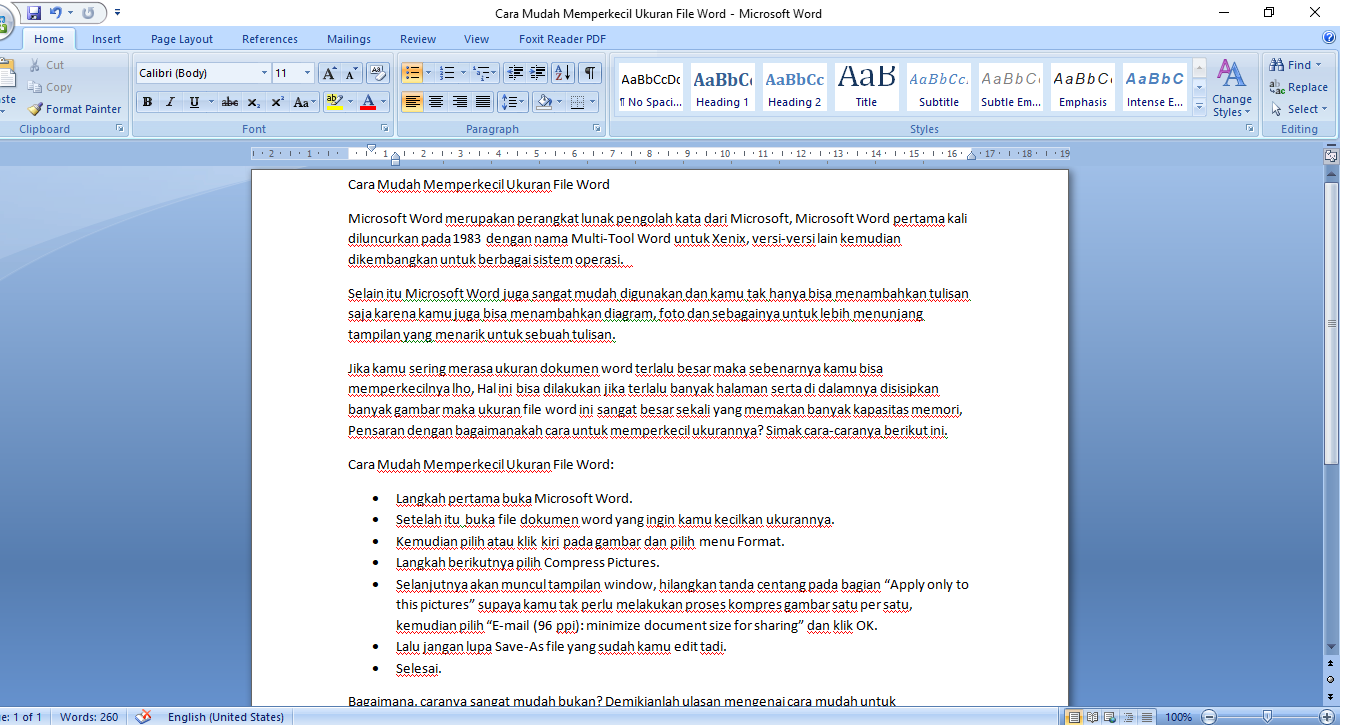Screen dimensions: 1346x725
Task: Decrease paragraph indent
Action: point(515,73)
